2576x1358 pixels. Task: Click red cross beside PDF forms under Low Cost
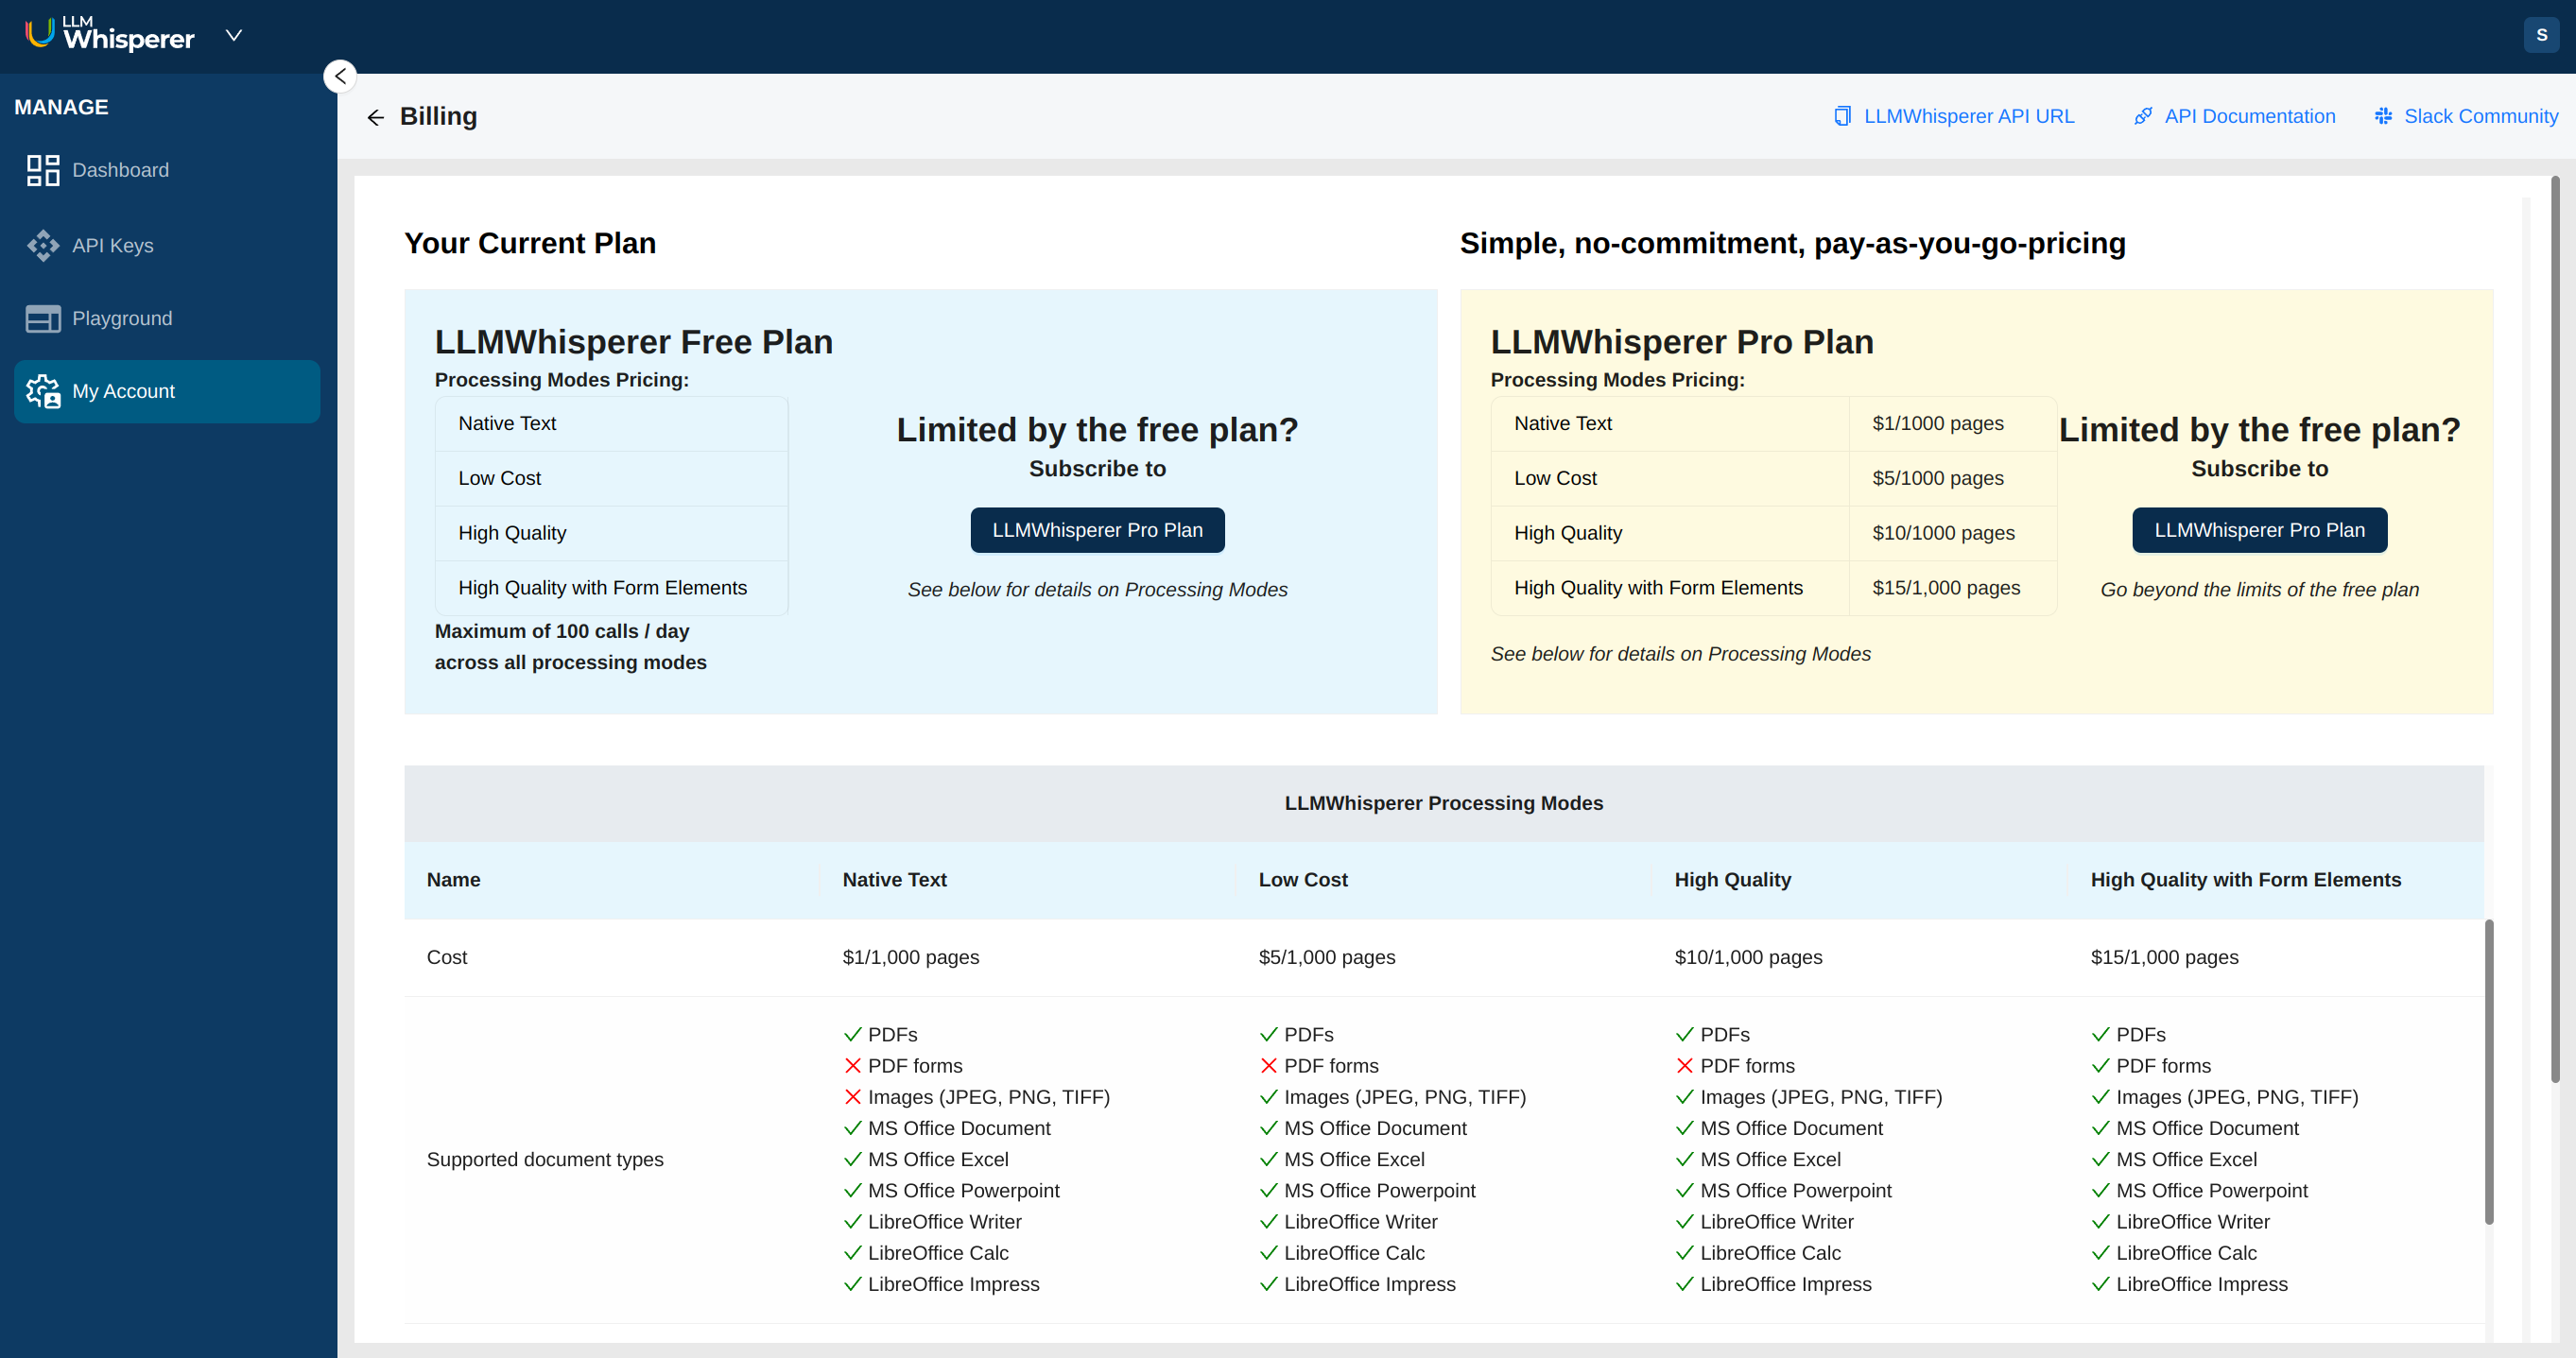point(1268,1066)
